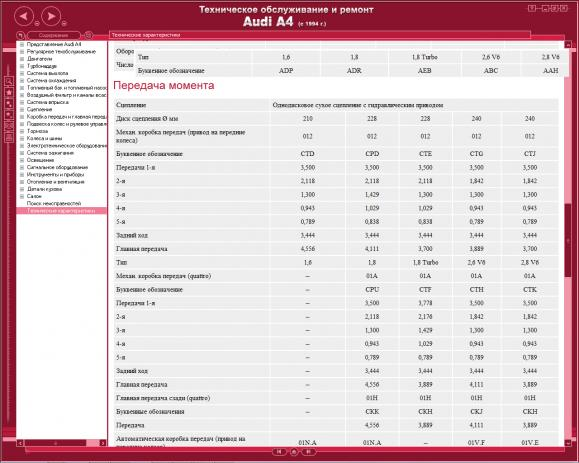This screenshot has height=463, width=579.
Task: Click the sidebar horizontal scroll right arrow
Action: [x=103, y=443]
